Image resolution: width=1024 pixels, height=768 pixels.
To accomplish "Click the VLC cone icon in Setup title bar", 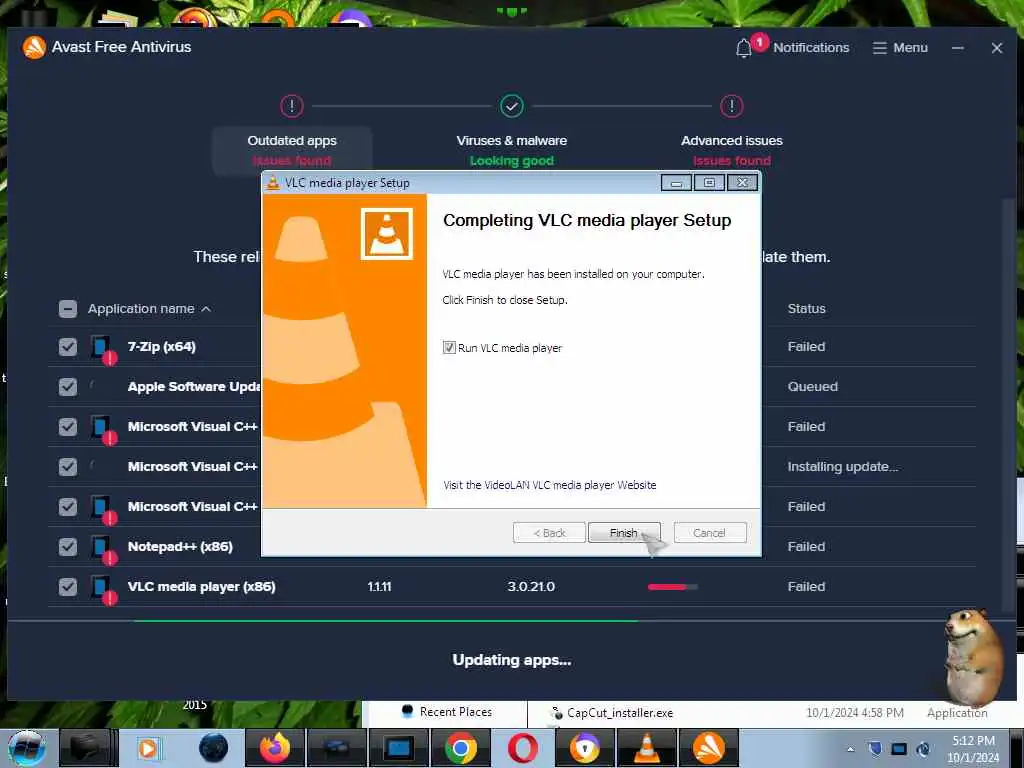I will point(273,183).
